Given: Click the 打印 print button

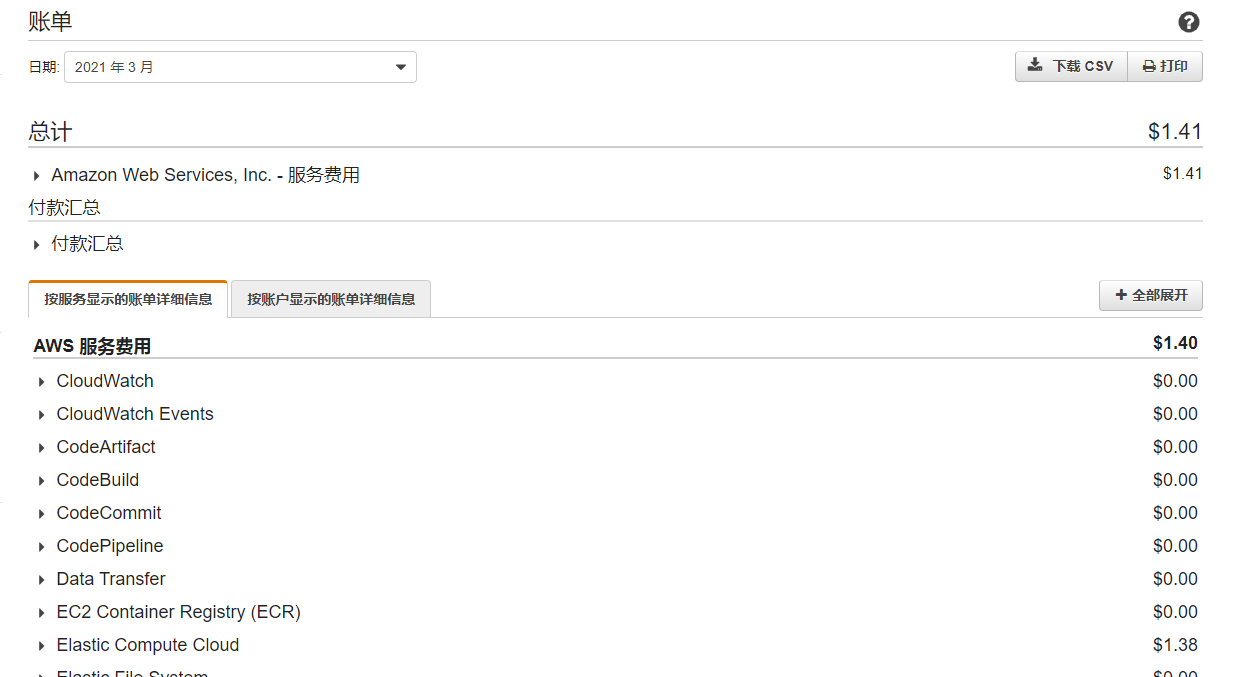Looking at the screenshot, I should (1165, 66).
